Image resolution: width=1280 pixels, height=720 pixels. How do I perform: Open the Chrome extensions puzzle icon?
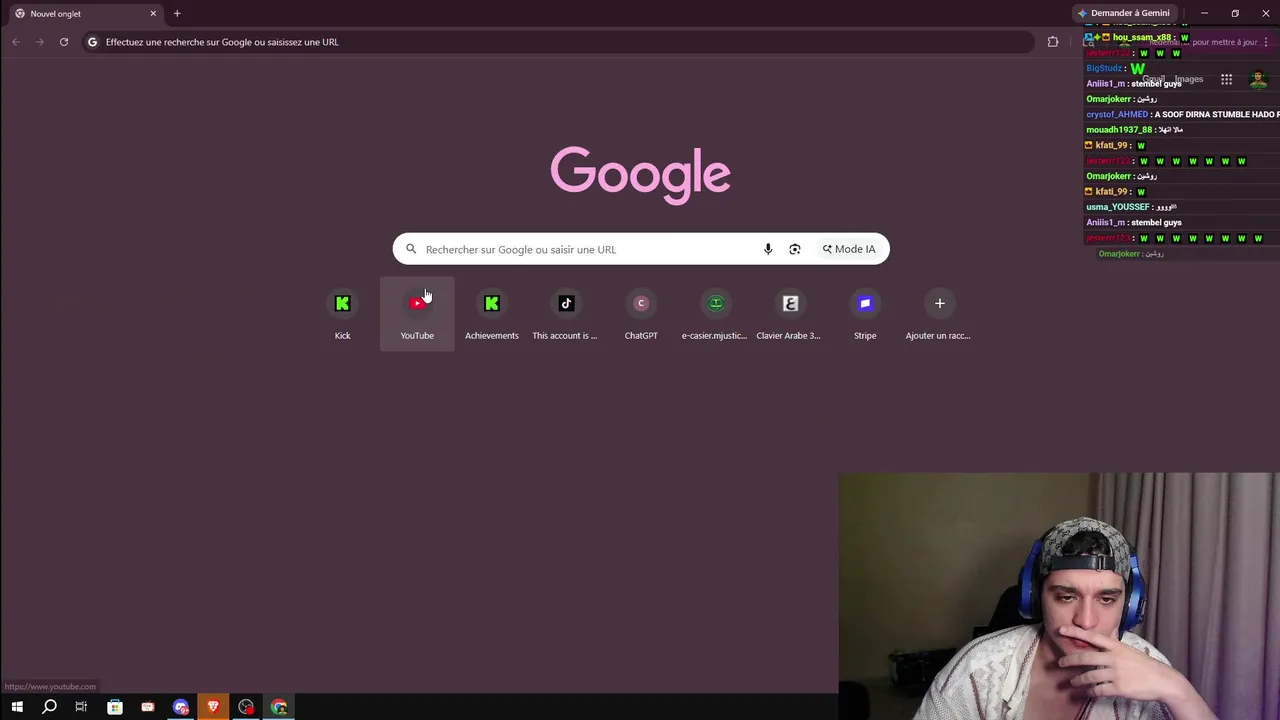click(1053, 42)
